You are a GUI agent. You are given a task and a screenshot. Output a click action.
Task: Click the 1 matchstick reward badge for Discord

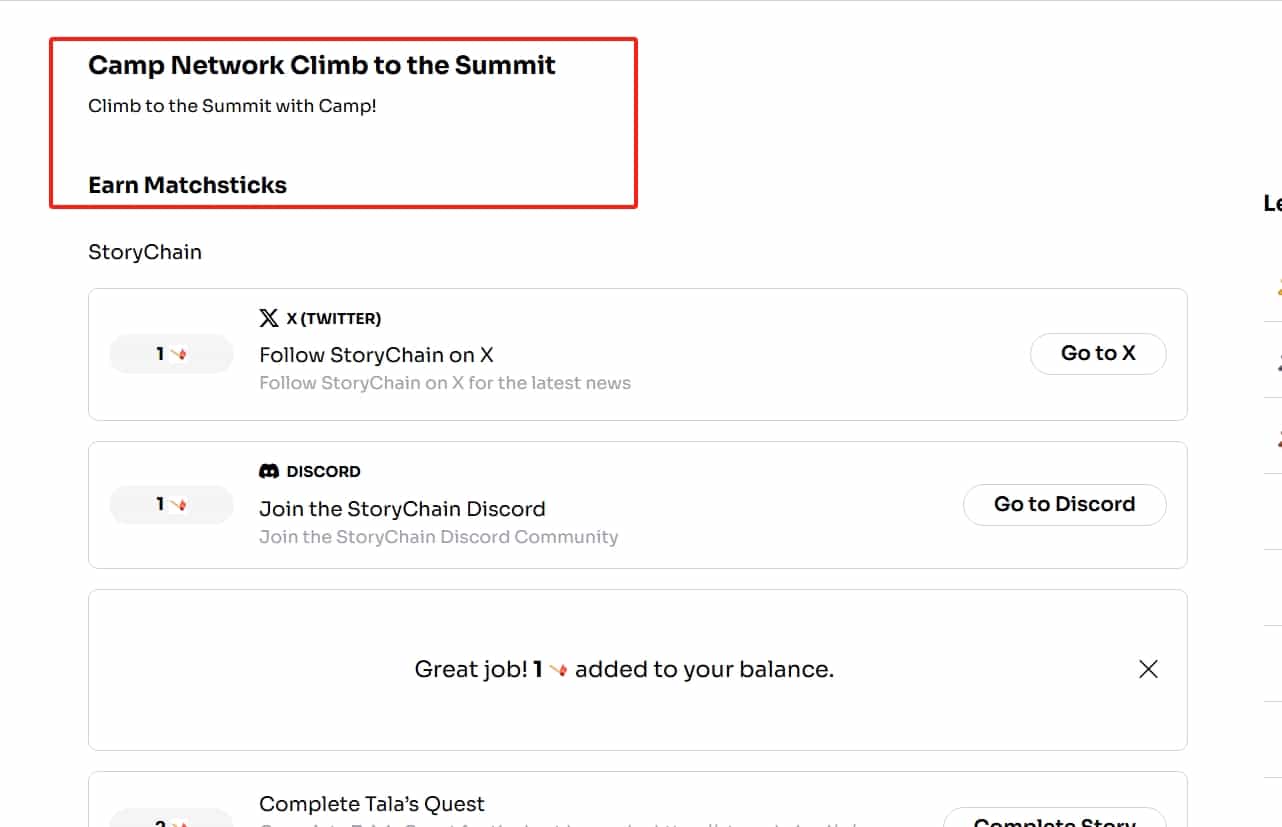(x=171, y=505)
